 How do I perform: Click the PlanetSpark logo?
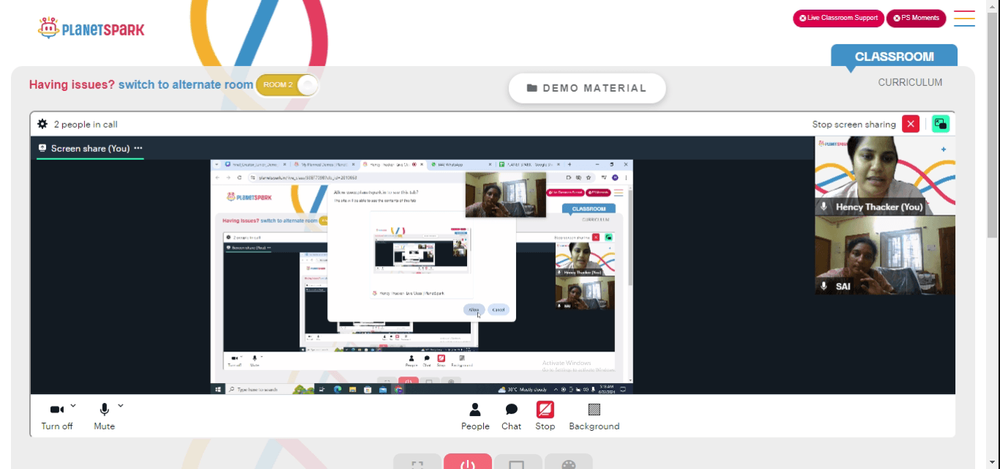click(x=91, y=28)
